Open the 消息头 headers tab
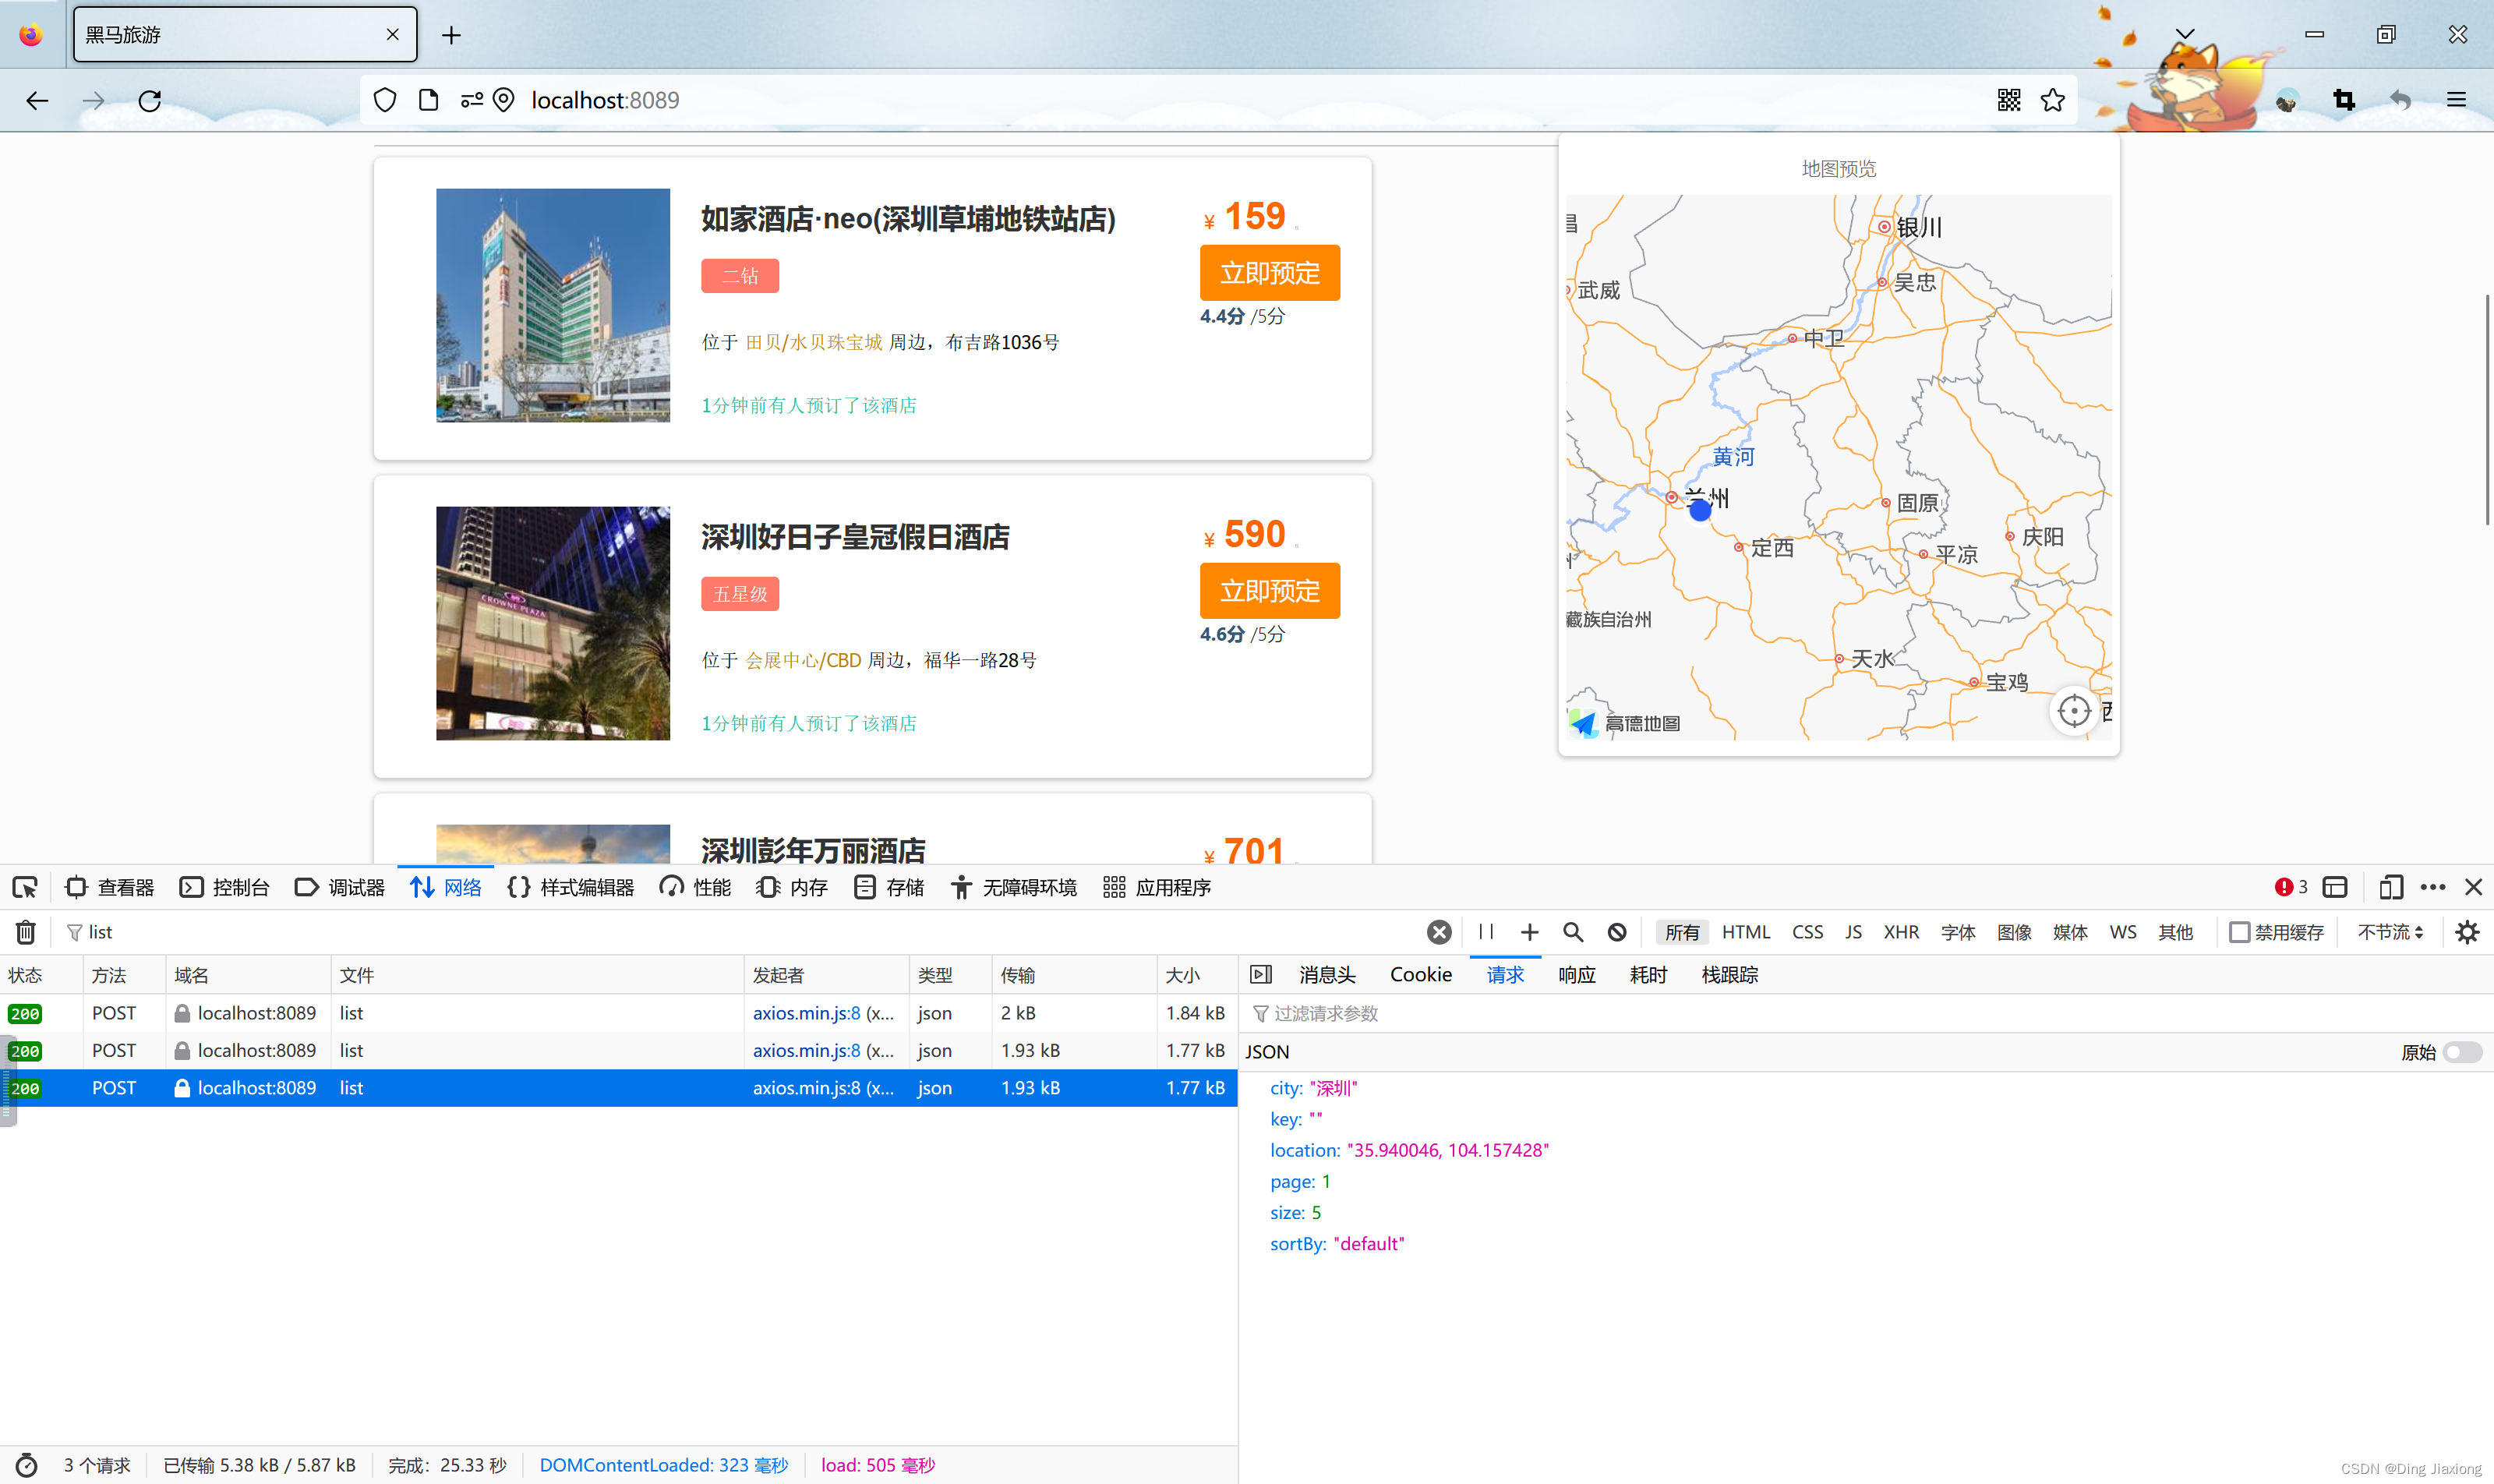 1328,974
